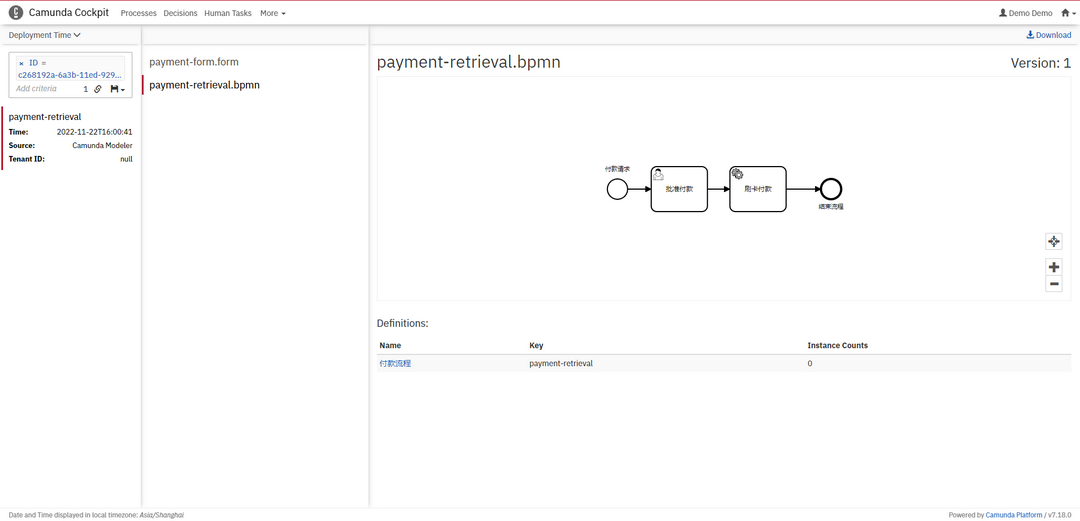Click the Camunda Modeler source value
This screenshot has height=521, width=1080.
point(103,145)
